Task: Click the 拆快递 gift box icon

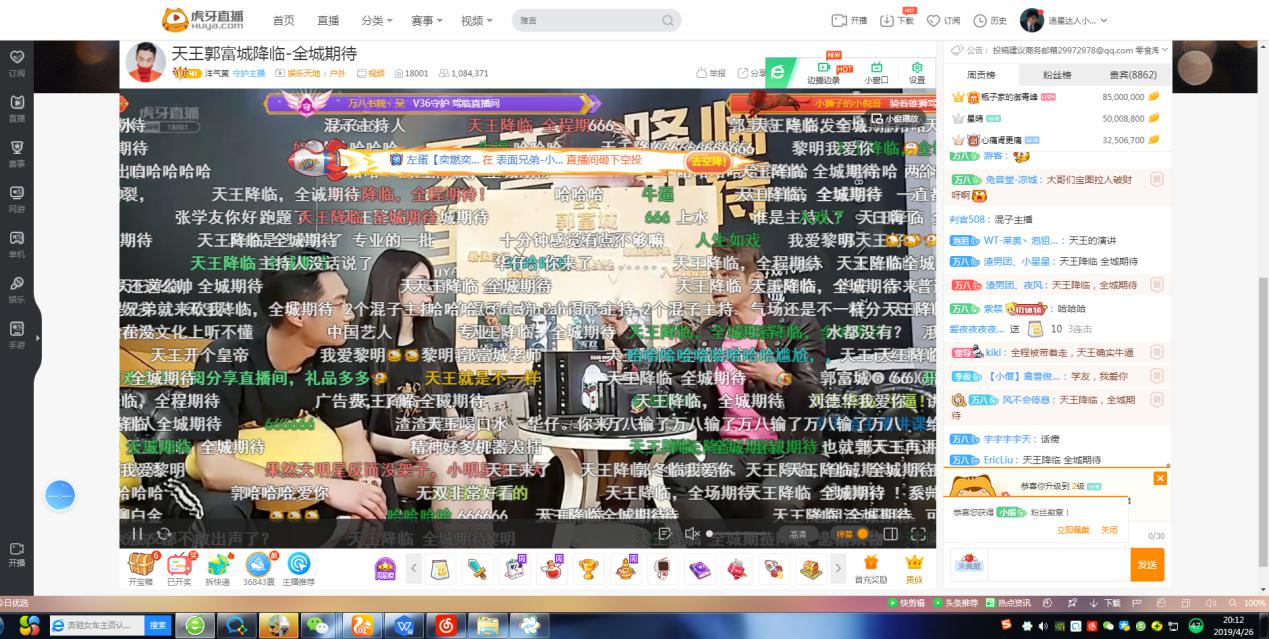Action: [x=218, y=569]
